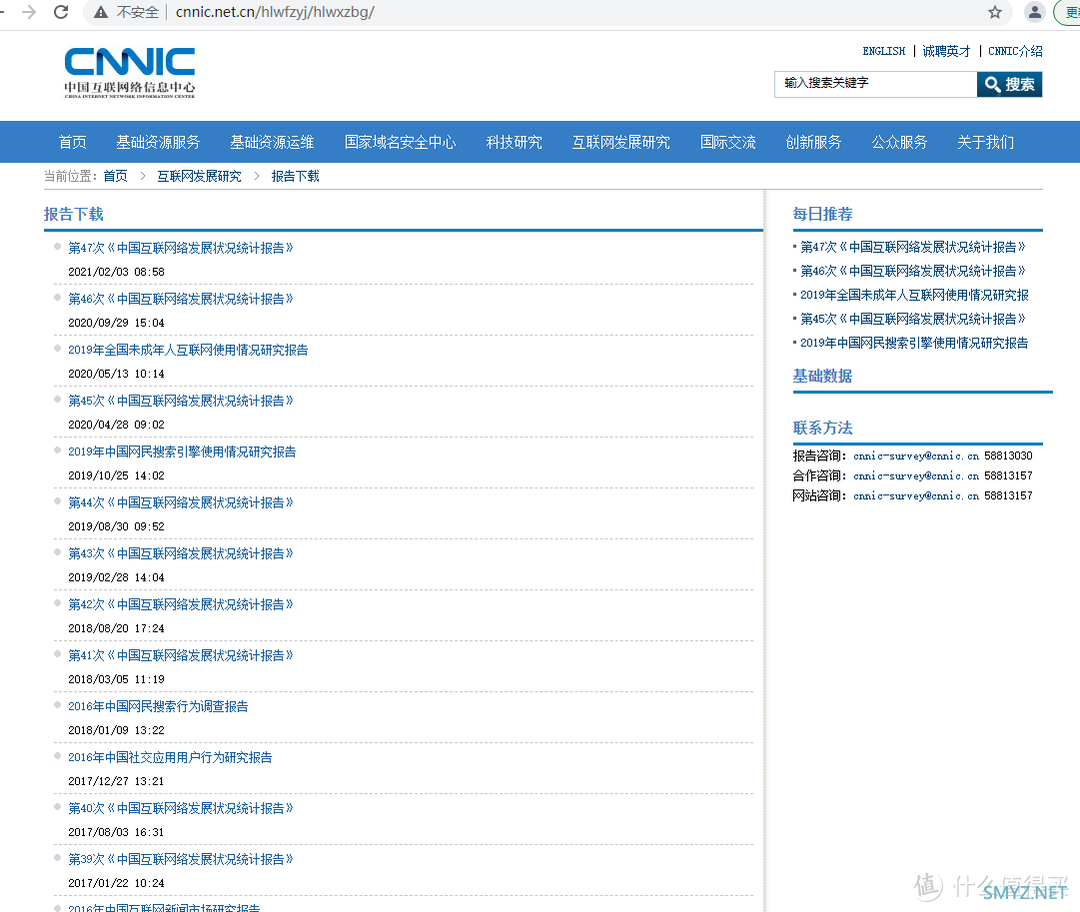The width and height of the screenshot is (1080, 912).
Task: Open the 第46次 report in the main list
Action: 180,299
